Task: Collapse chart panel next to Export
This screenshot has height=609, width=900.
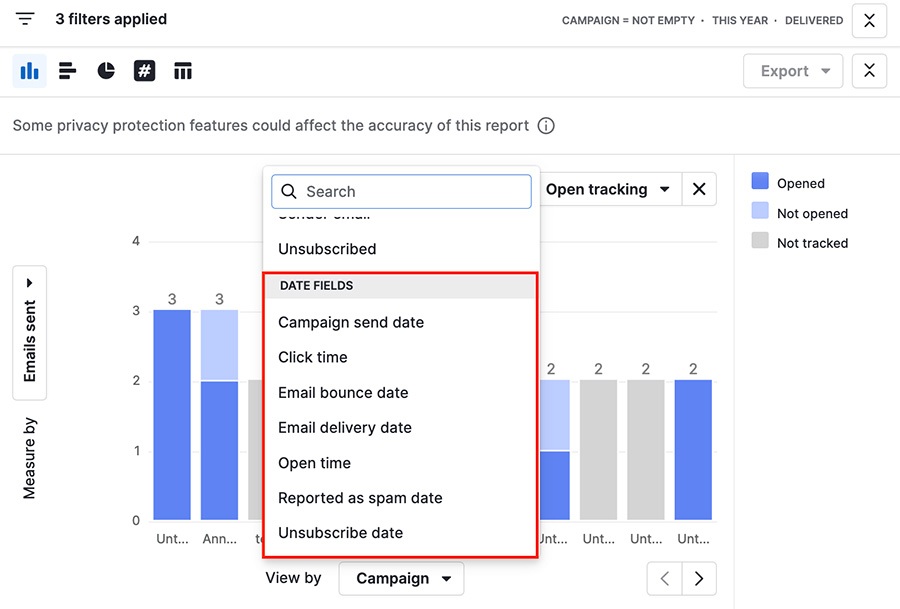Action: point(869,71)
